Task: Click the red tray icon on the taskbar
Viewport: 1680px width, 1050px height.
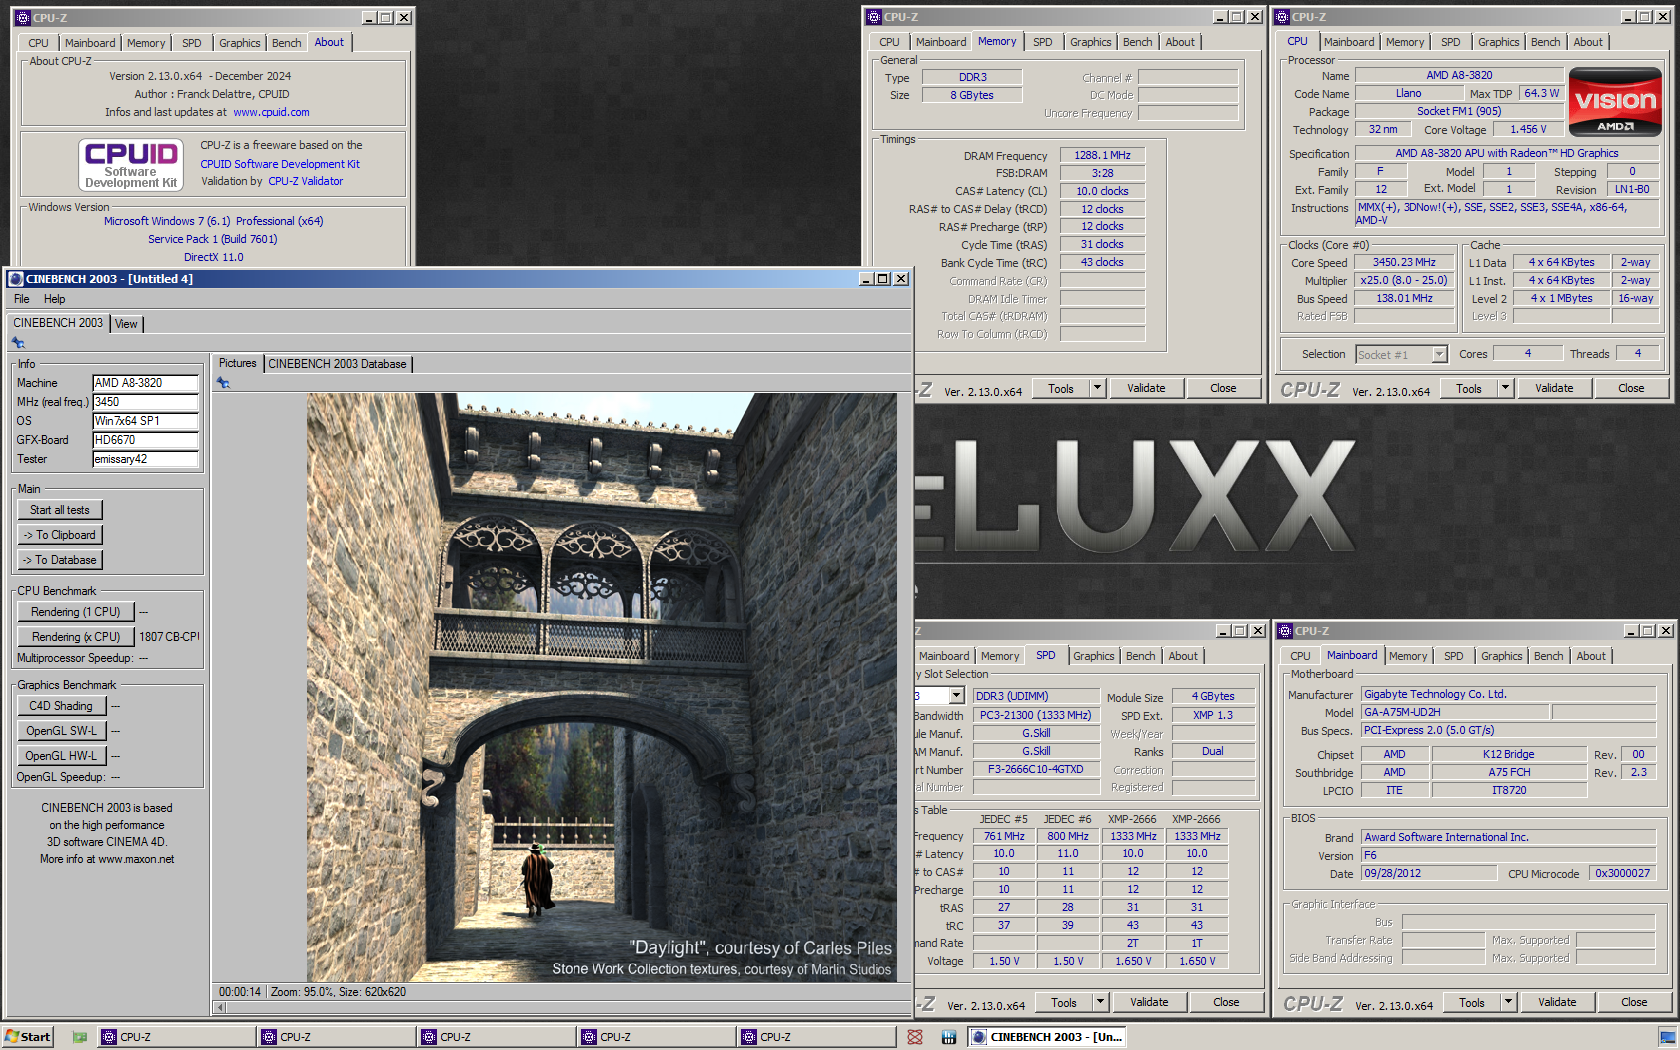Action: [x=915, y=1037]
